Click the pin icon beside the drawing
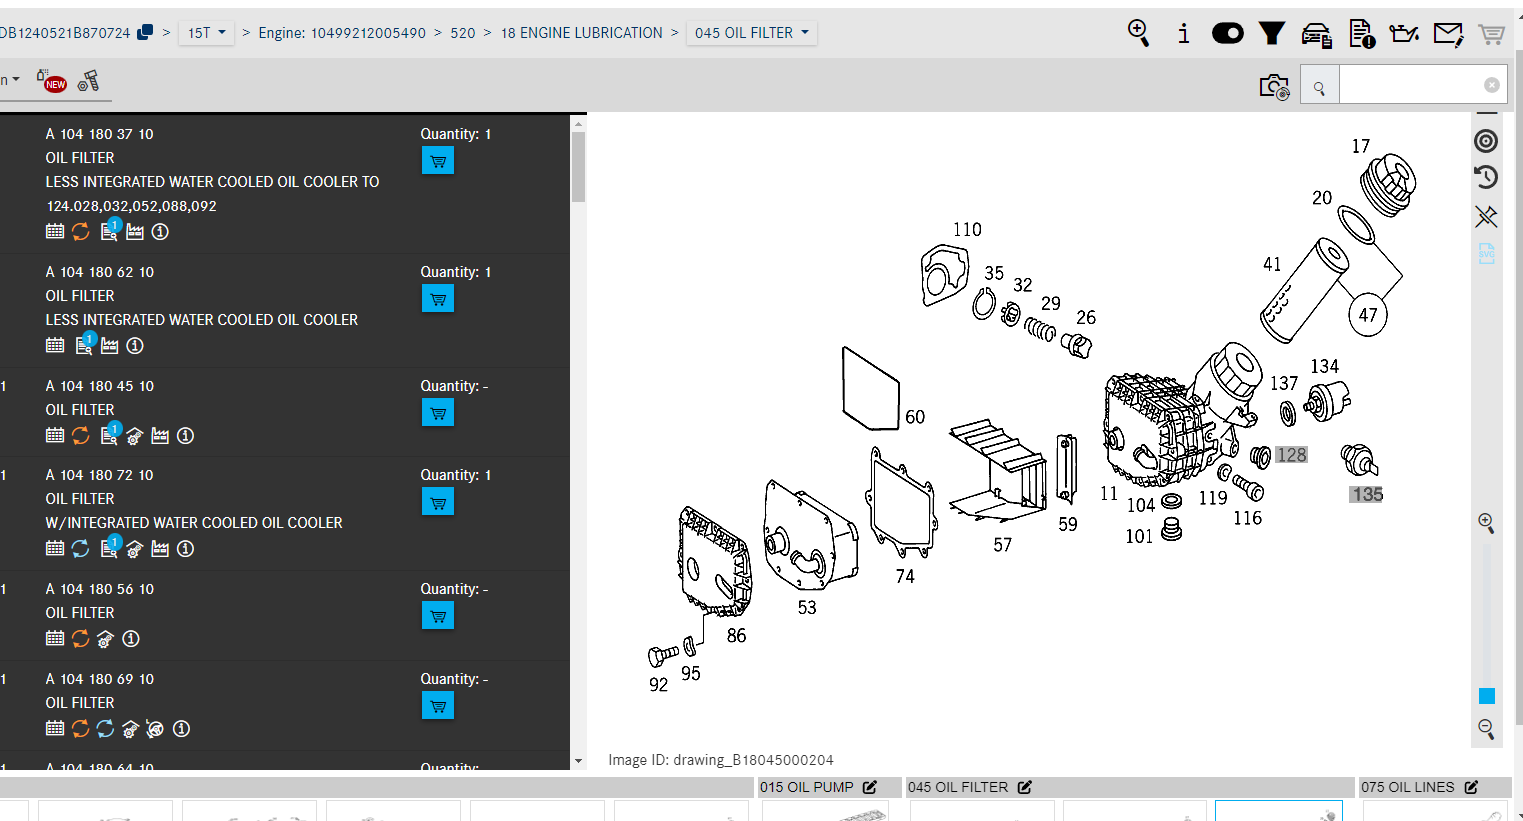Image resolution: width=1523 pixels, height=821 pixels. [x=1486, y=216]
